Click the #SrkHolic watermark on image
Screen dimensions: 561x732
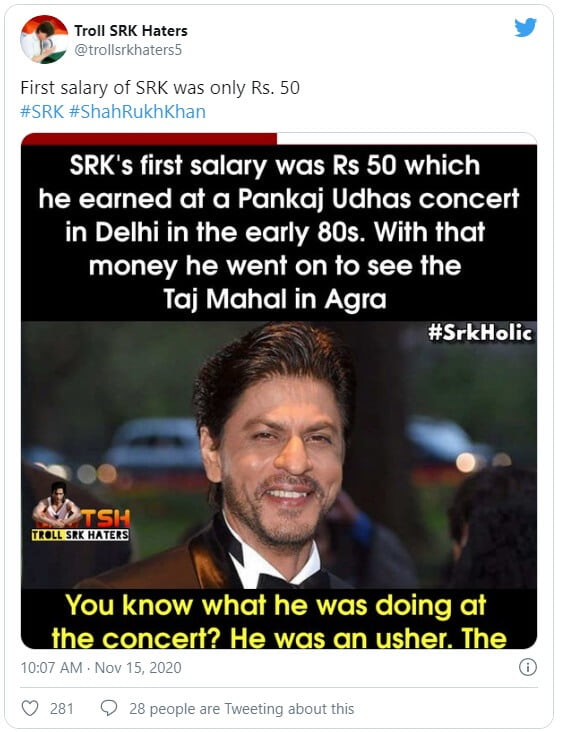(480, 333)
